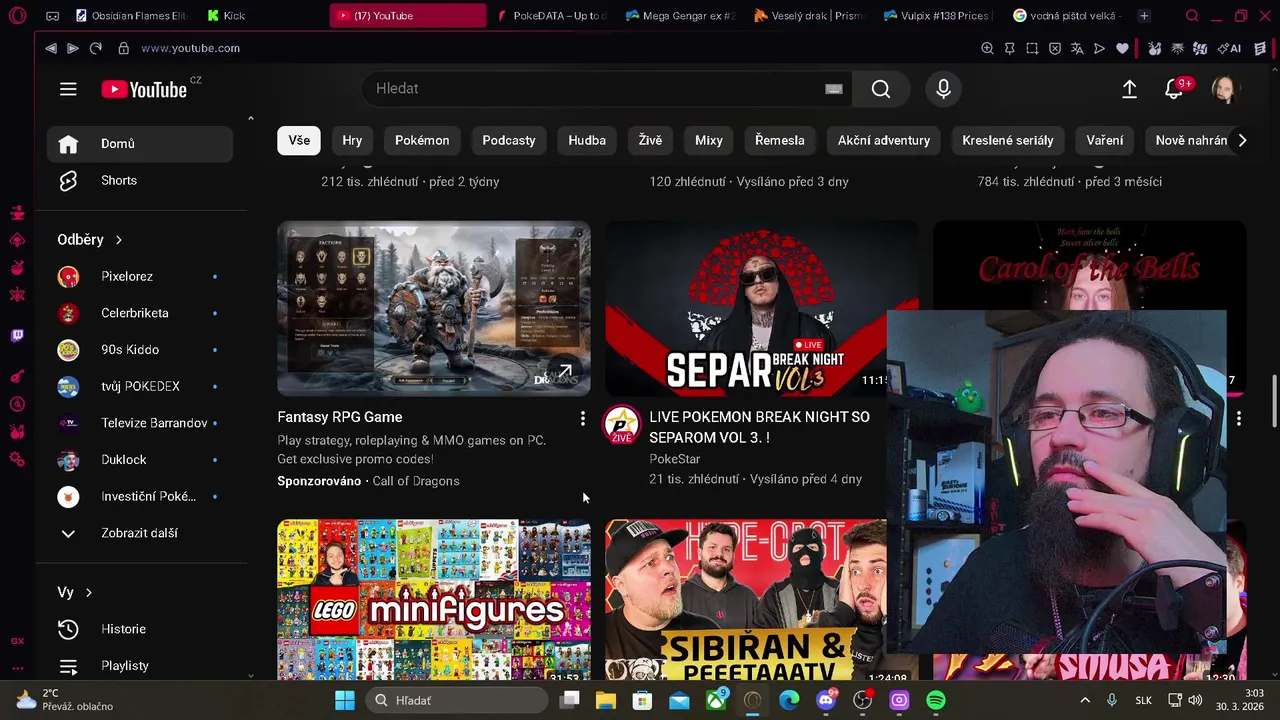
Task: Open the Pixelorez subscription
Action: coord(140,277)
